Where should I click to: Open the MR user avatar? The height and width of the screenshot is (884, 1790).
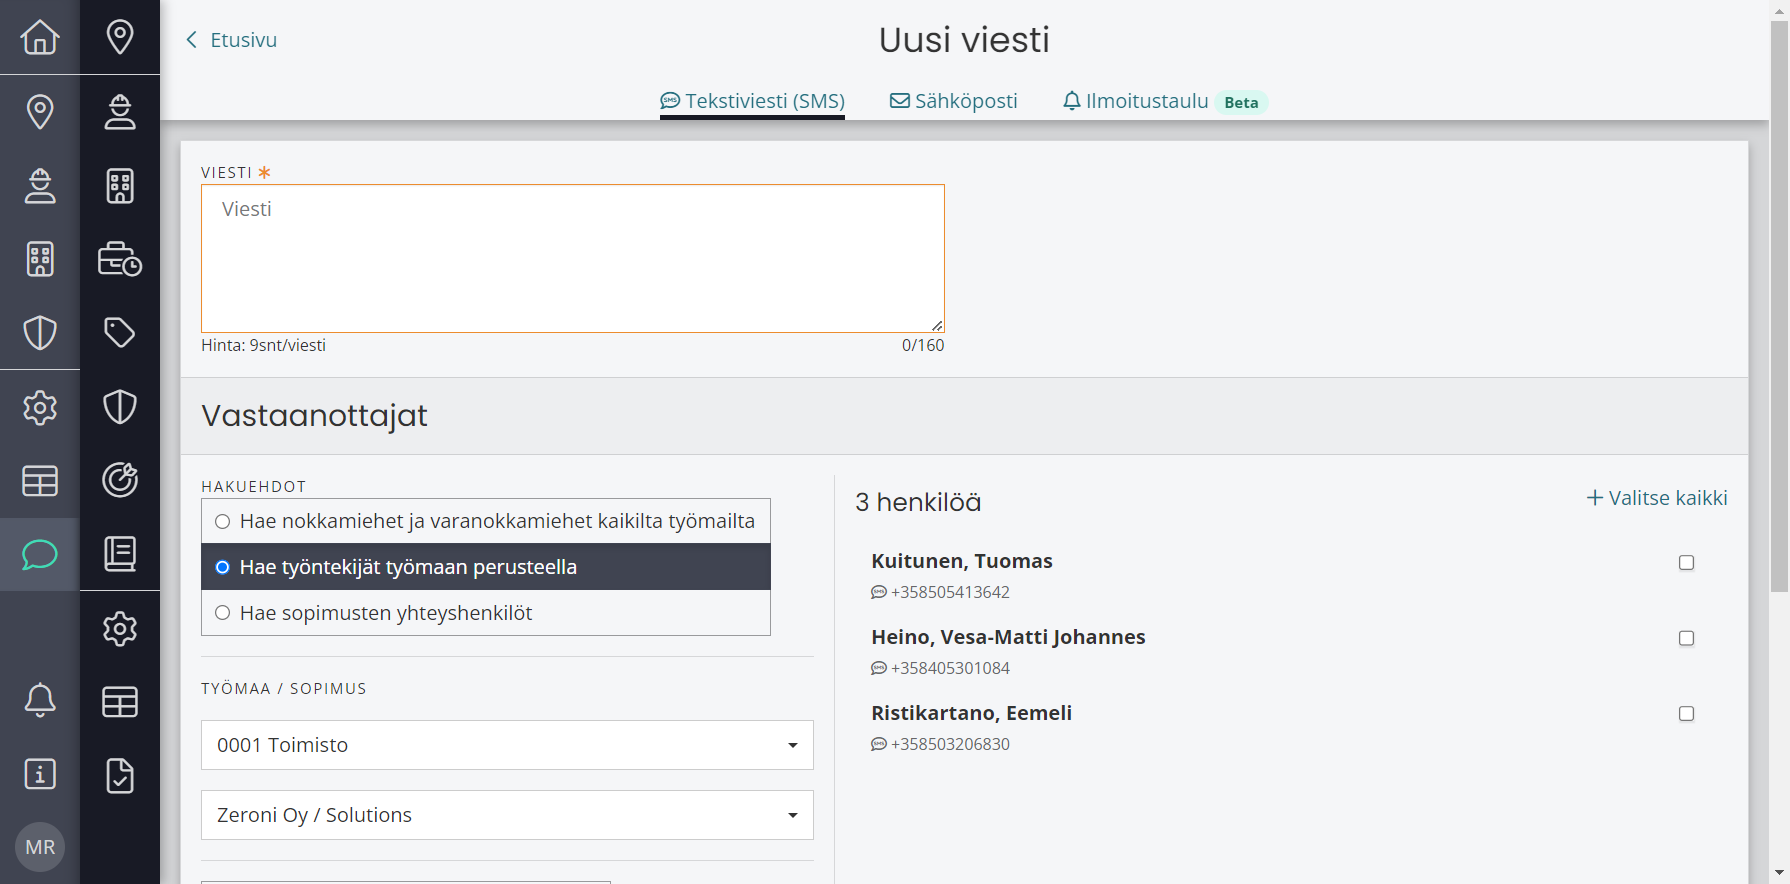click(40, 847)
